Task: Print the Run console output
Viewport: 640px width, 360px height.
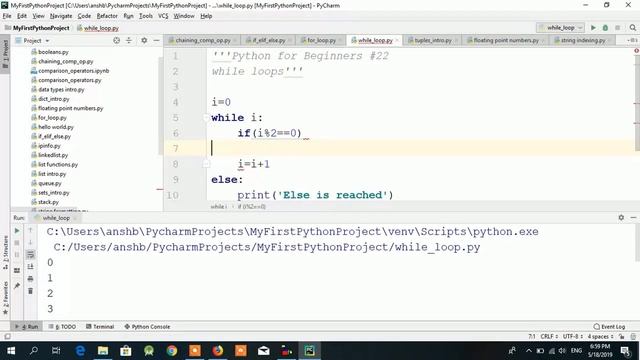Action: (30, 279)
